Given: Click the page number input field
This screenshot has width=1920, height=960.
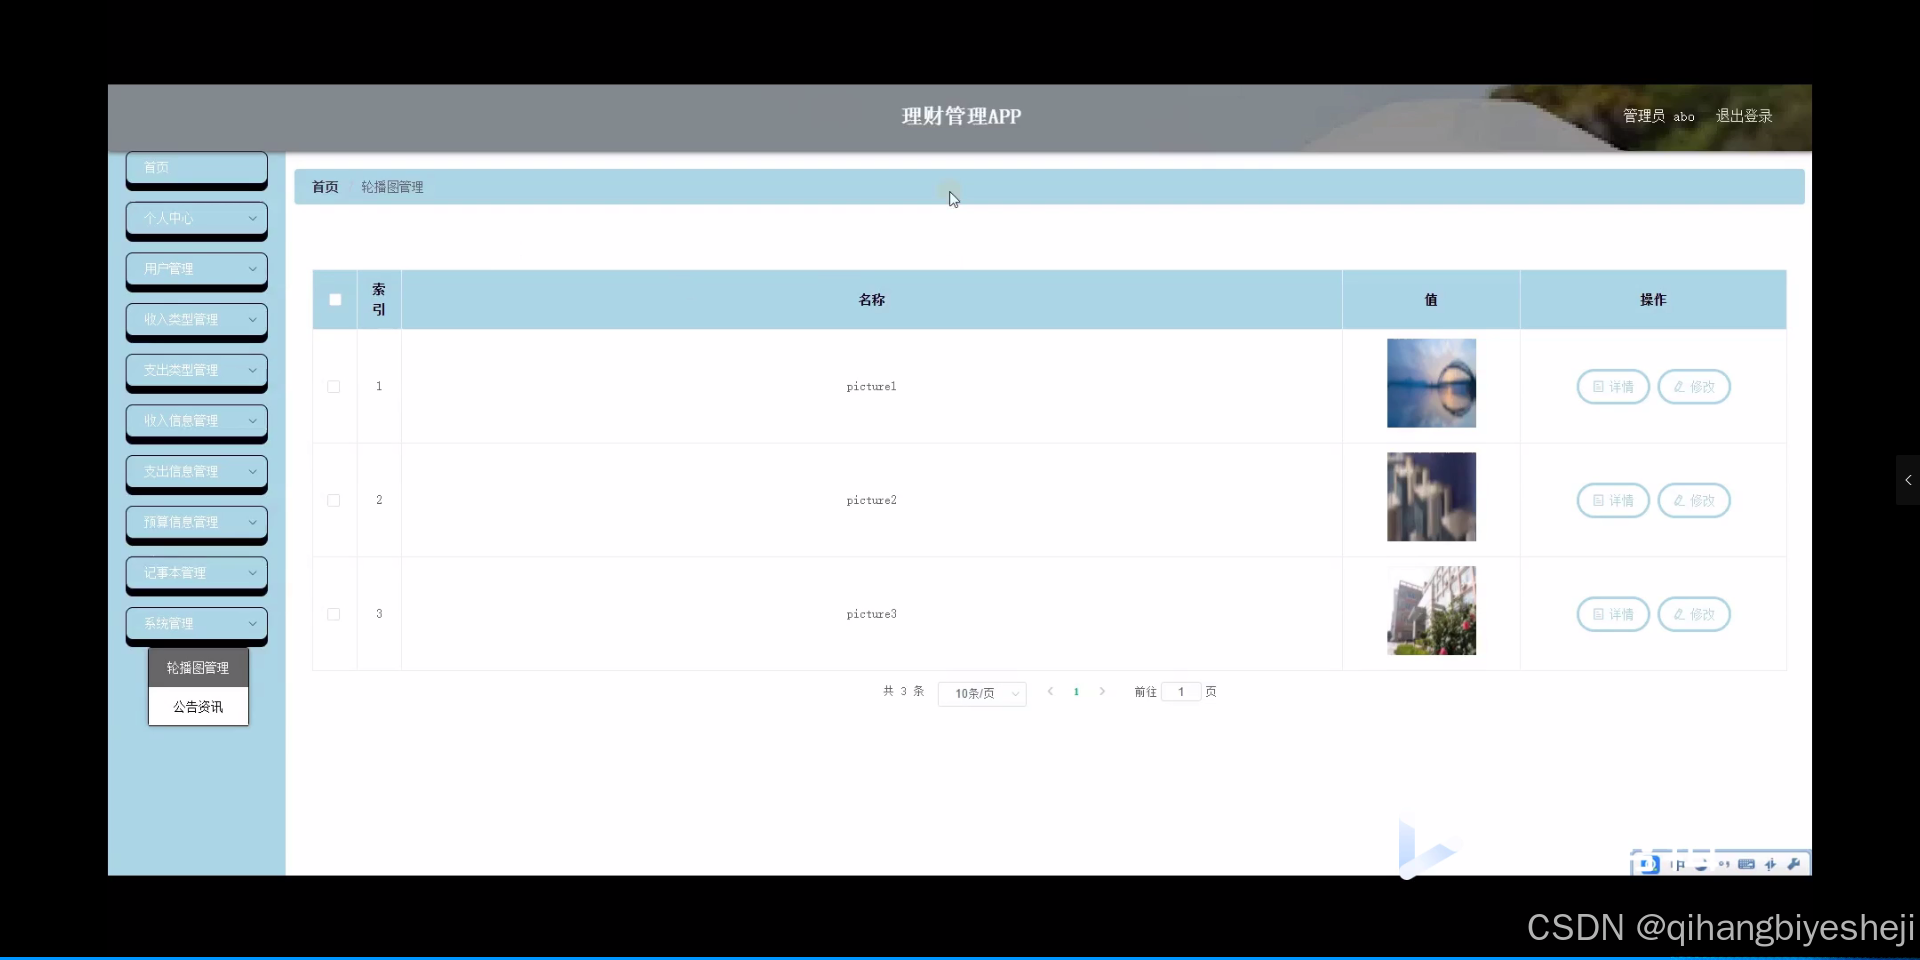Looking at the screenshot, I should tap(1181, 691).
